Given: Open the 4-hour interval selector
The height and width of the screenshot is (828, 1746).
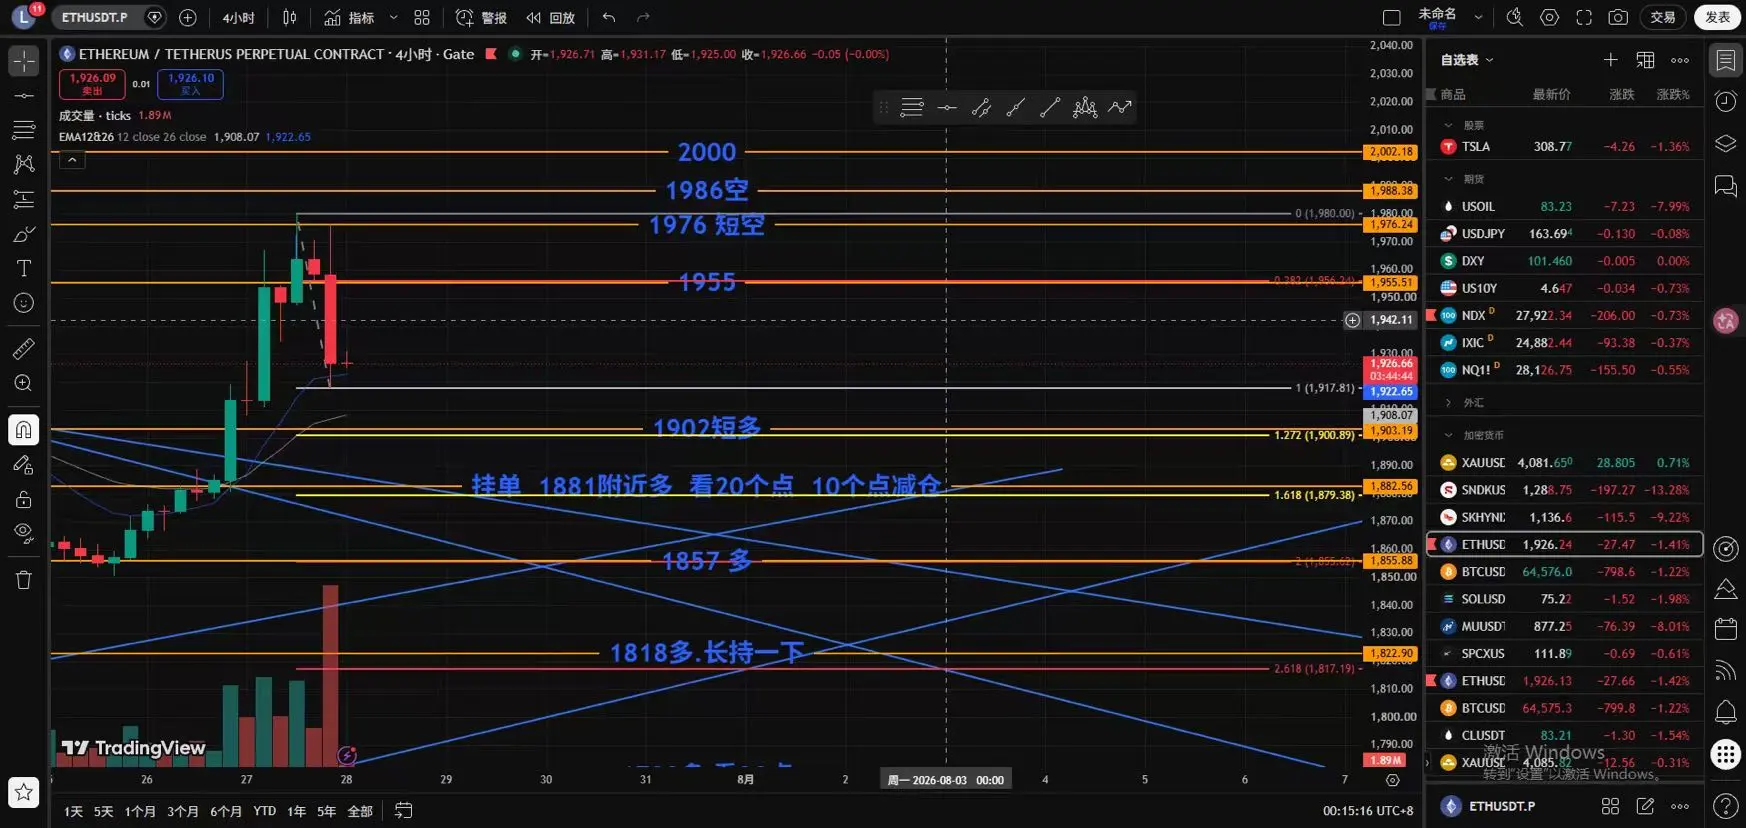Looking at the screenshot, I should tap(238, 17).
